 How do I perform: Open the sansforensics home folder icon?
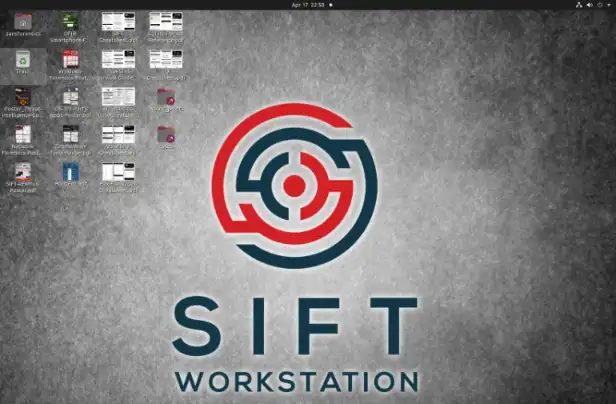pos(23,22)
